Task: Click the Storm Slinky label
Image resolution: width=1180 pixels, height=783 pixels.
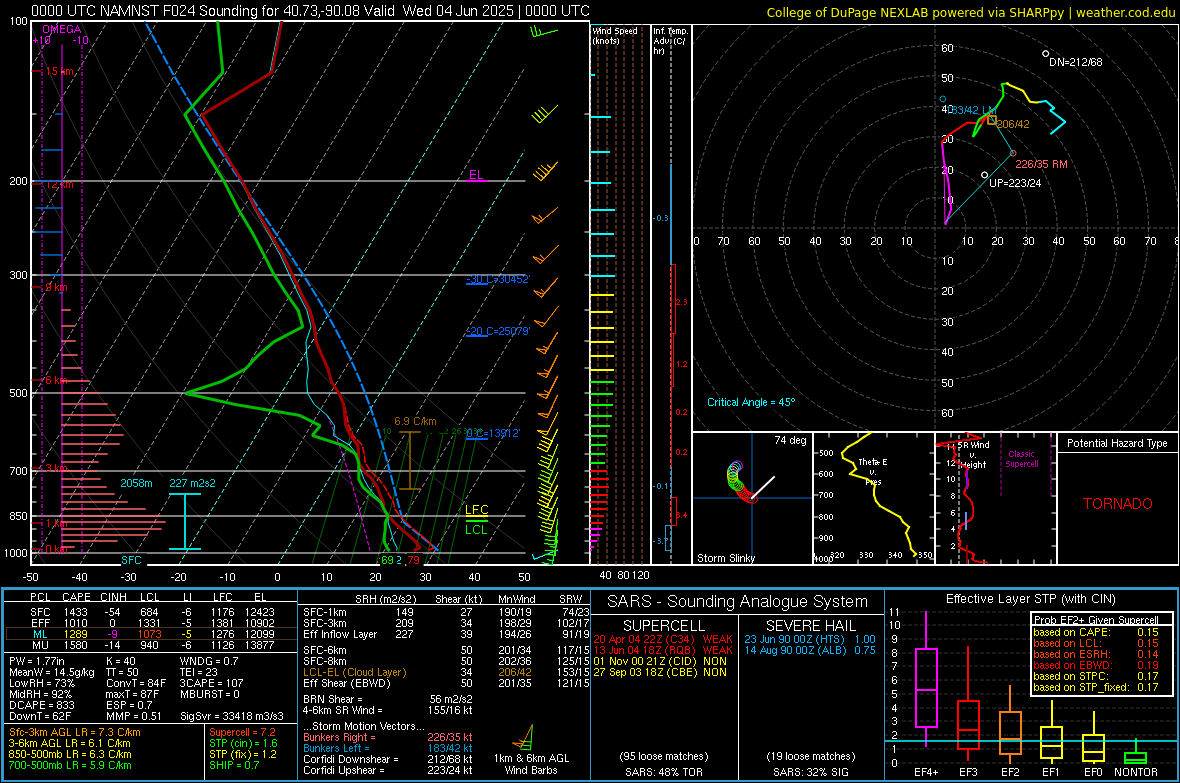Action: [x=725, y=558]
